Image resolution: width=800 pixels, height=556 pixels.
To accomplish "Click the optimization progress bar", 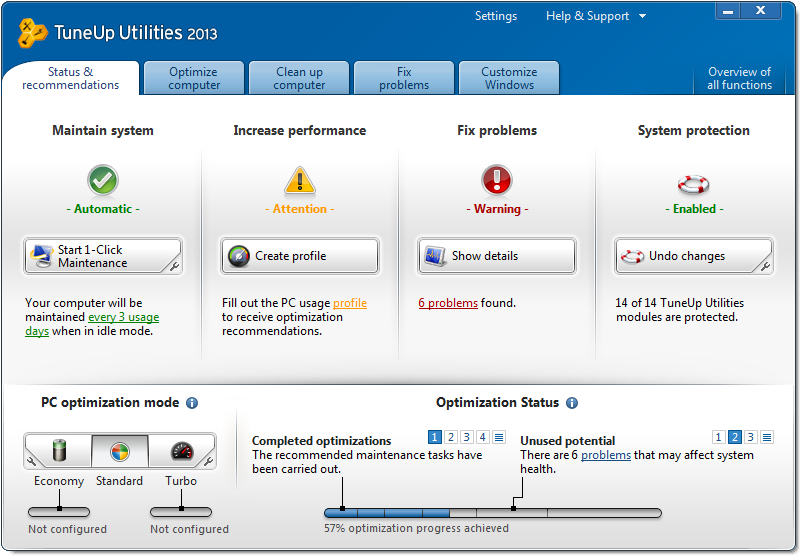I will pos(492,513).
